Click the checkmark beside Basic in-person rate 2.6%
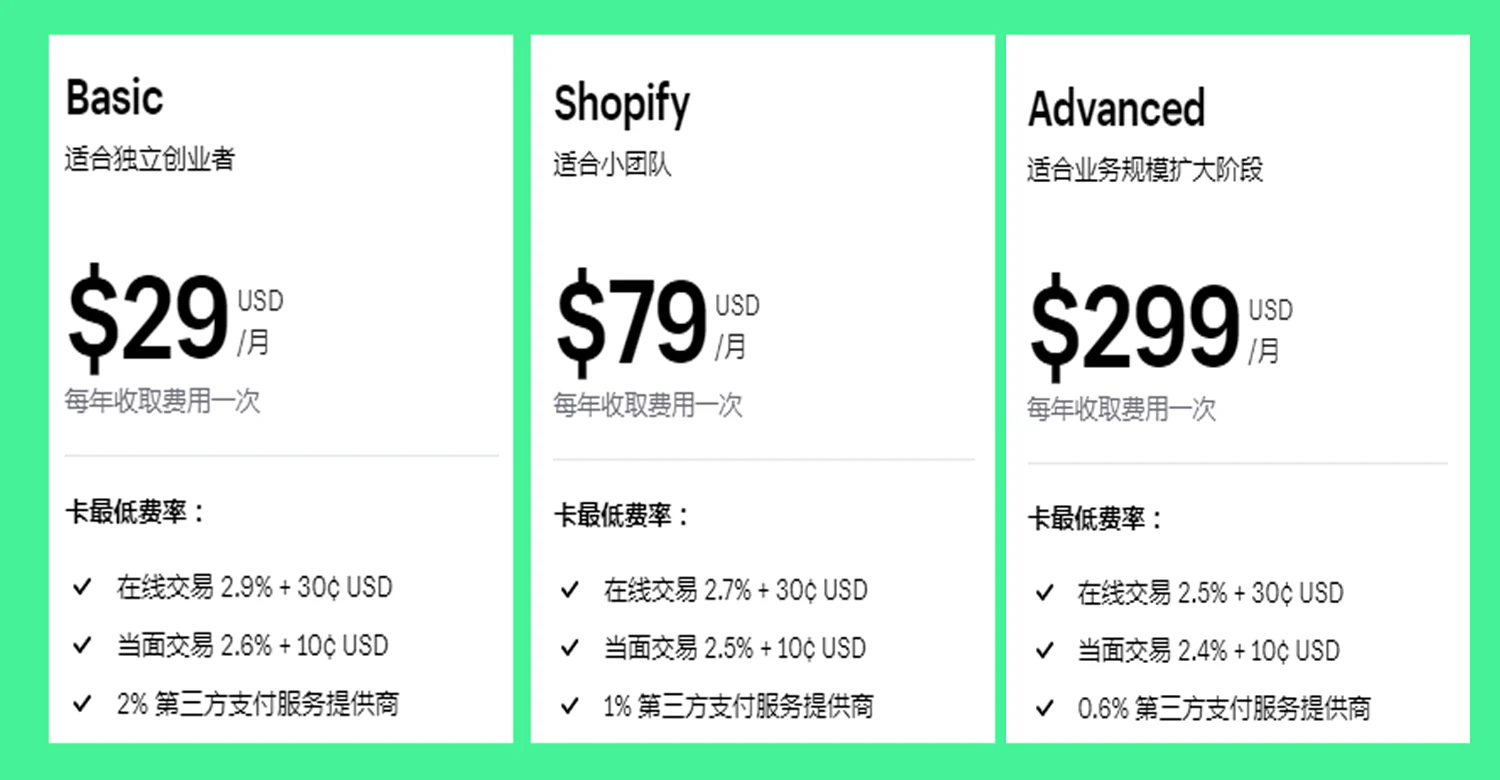 coord(82,645)
